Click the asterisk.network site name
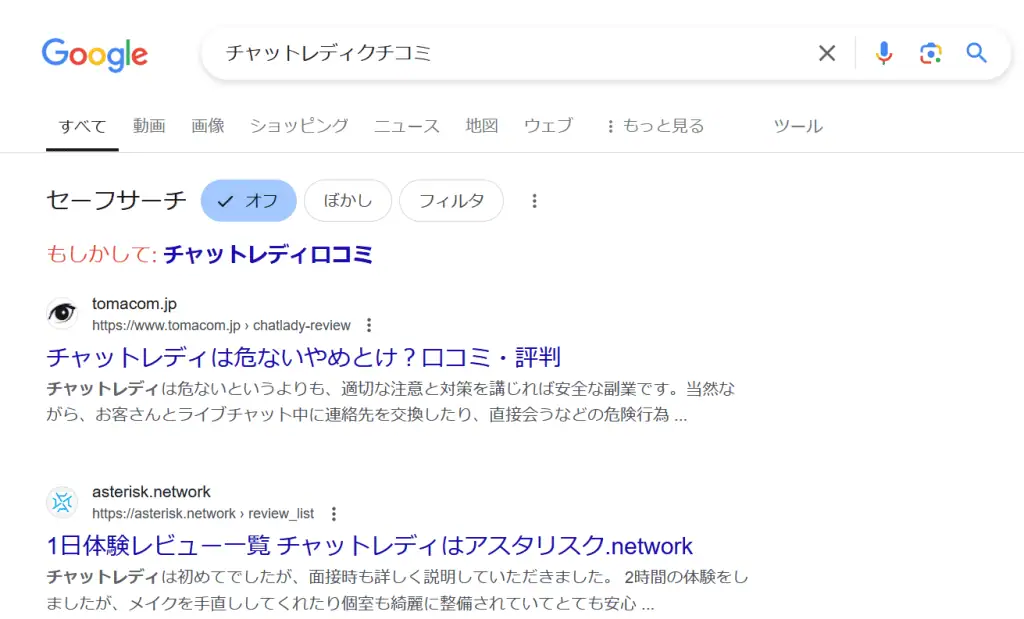Image resolution: width=1024 pixels, height=619 pixels. 152,492
